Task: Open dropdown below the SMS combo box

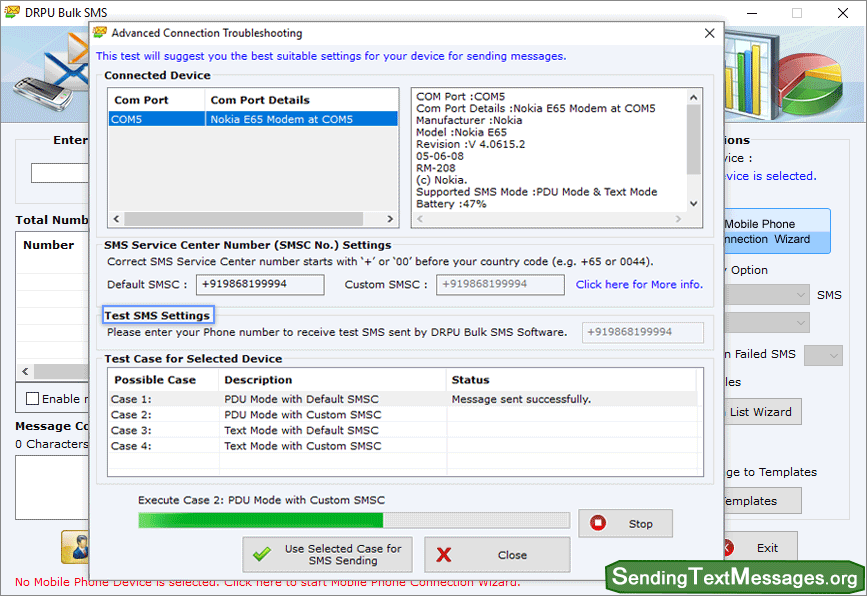Action: 801,322
